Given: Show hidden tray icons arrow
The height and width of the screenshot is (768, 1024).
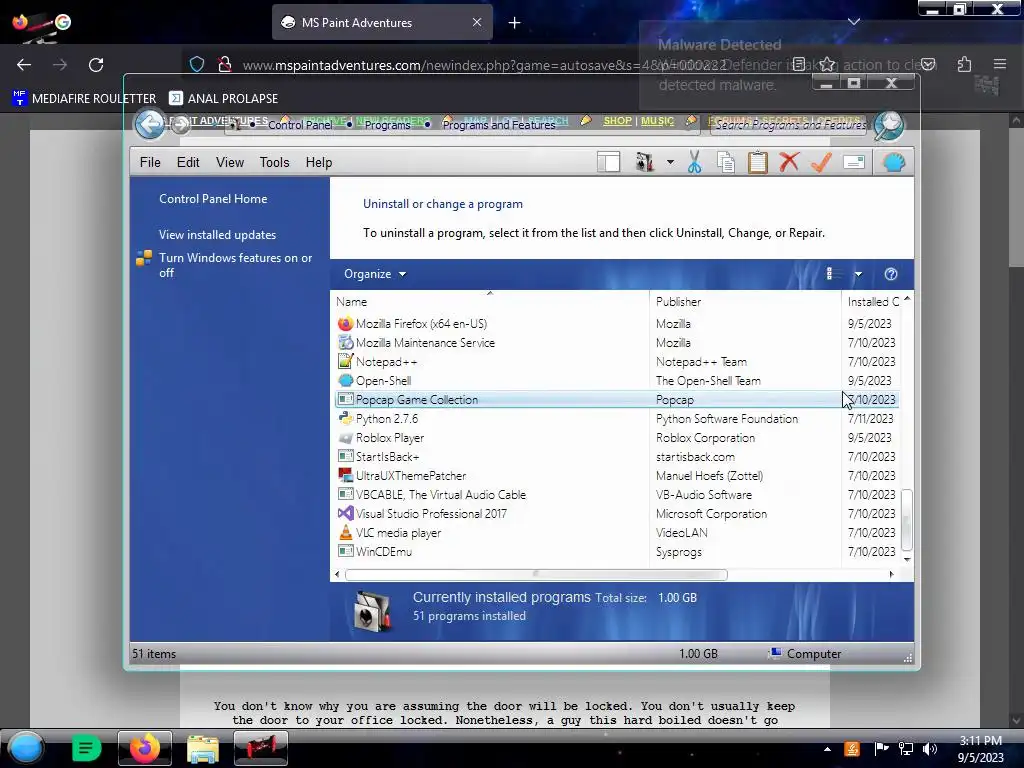Looking at the screenshot, I should (x=827, y=749).
